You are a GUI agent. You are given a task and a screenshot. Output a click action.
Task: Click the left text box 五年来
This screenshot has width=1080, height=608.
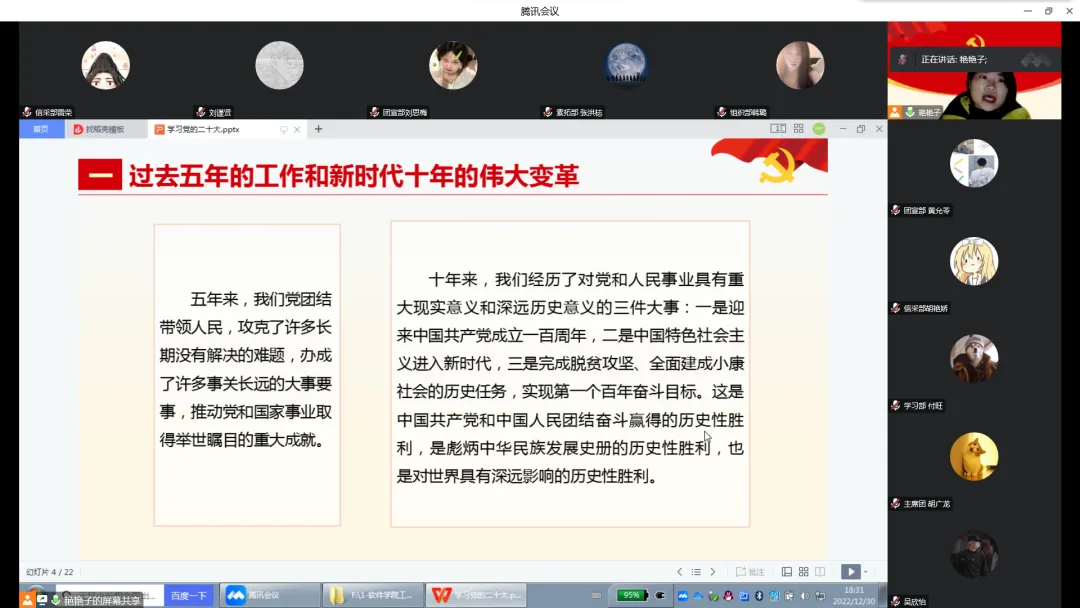tap(247, 375)
